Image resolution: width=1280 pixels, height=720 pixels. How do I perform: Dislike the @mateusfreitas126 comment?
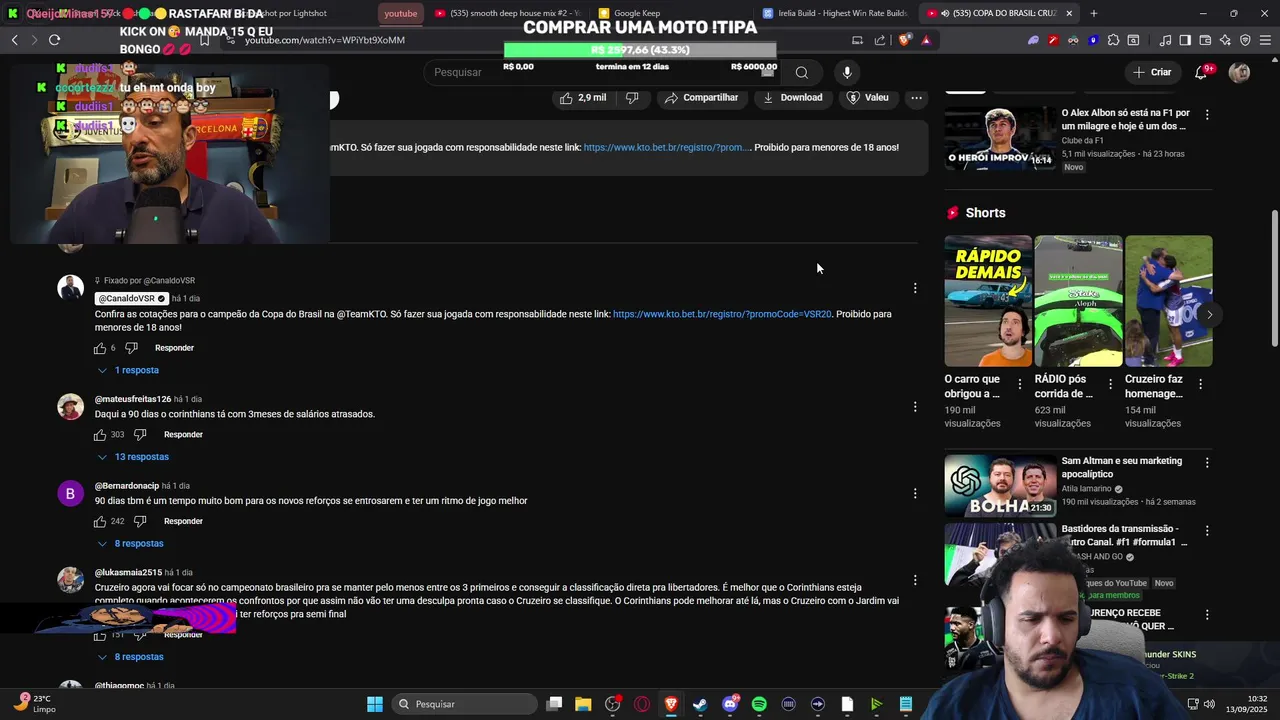pos(140,435)
